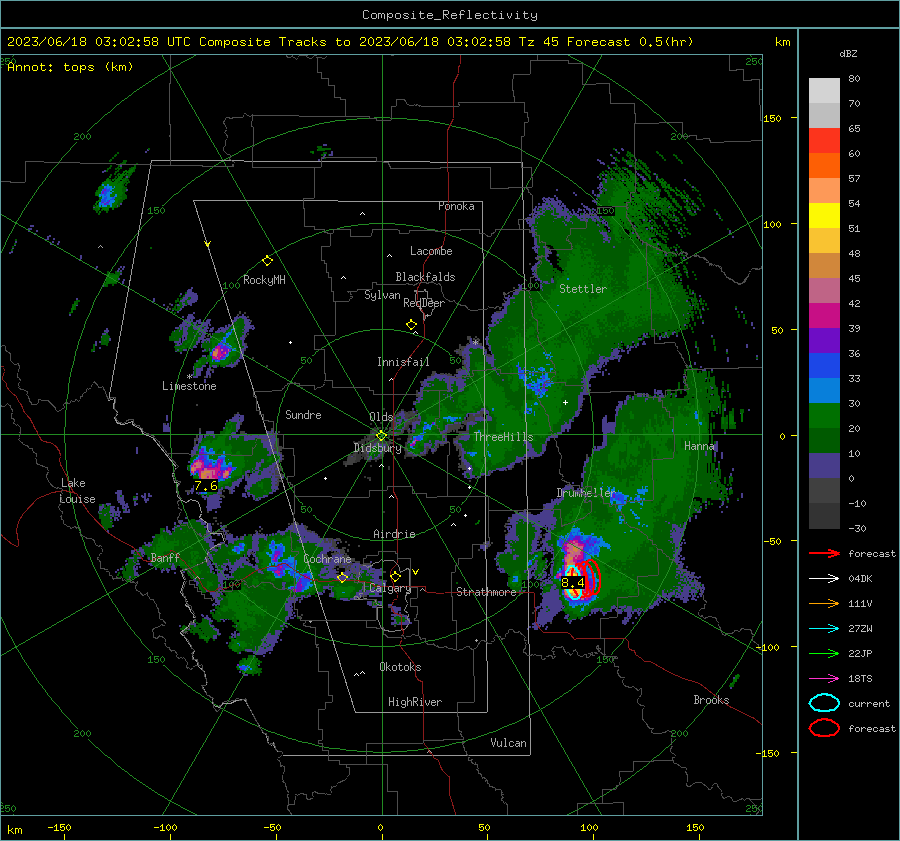Click the 7.6 storm top label
The width and height of the screenshot is (900, 841).
click(x=205, y=486)
